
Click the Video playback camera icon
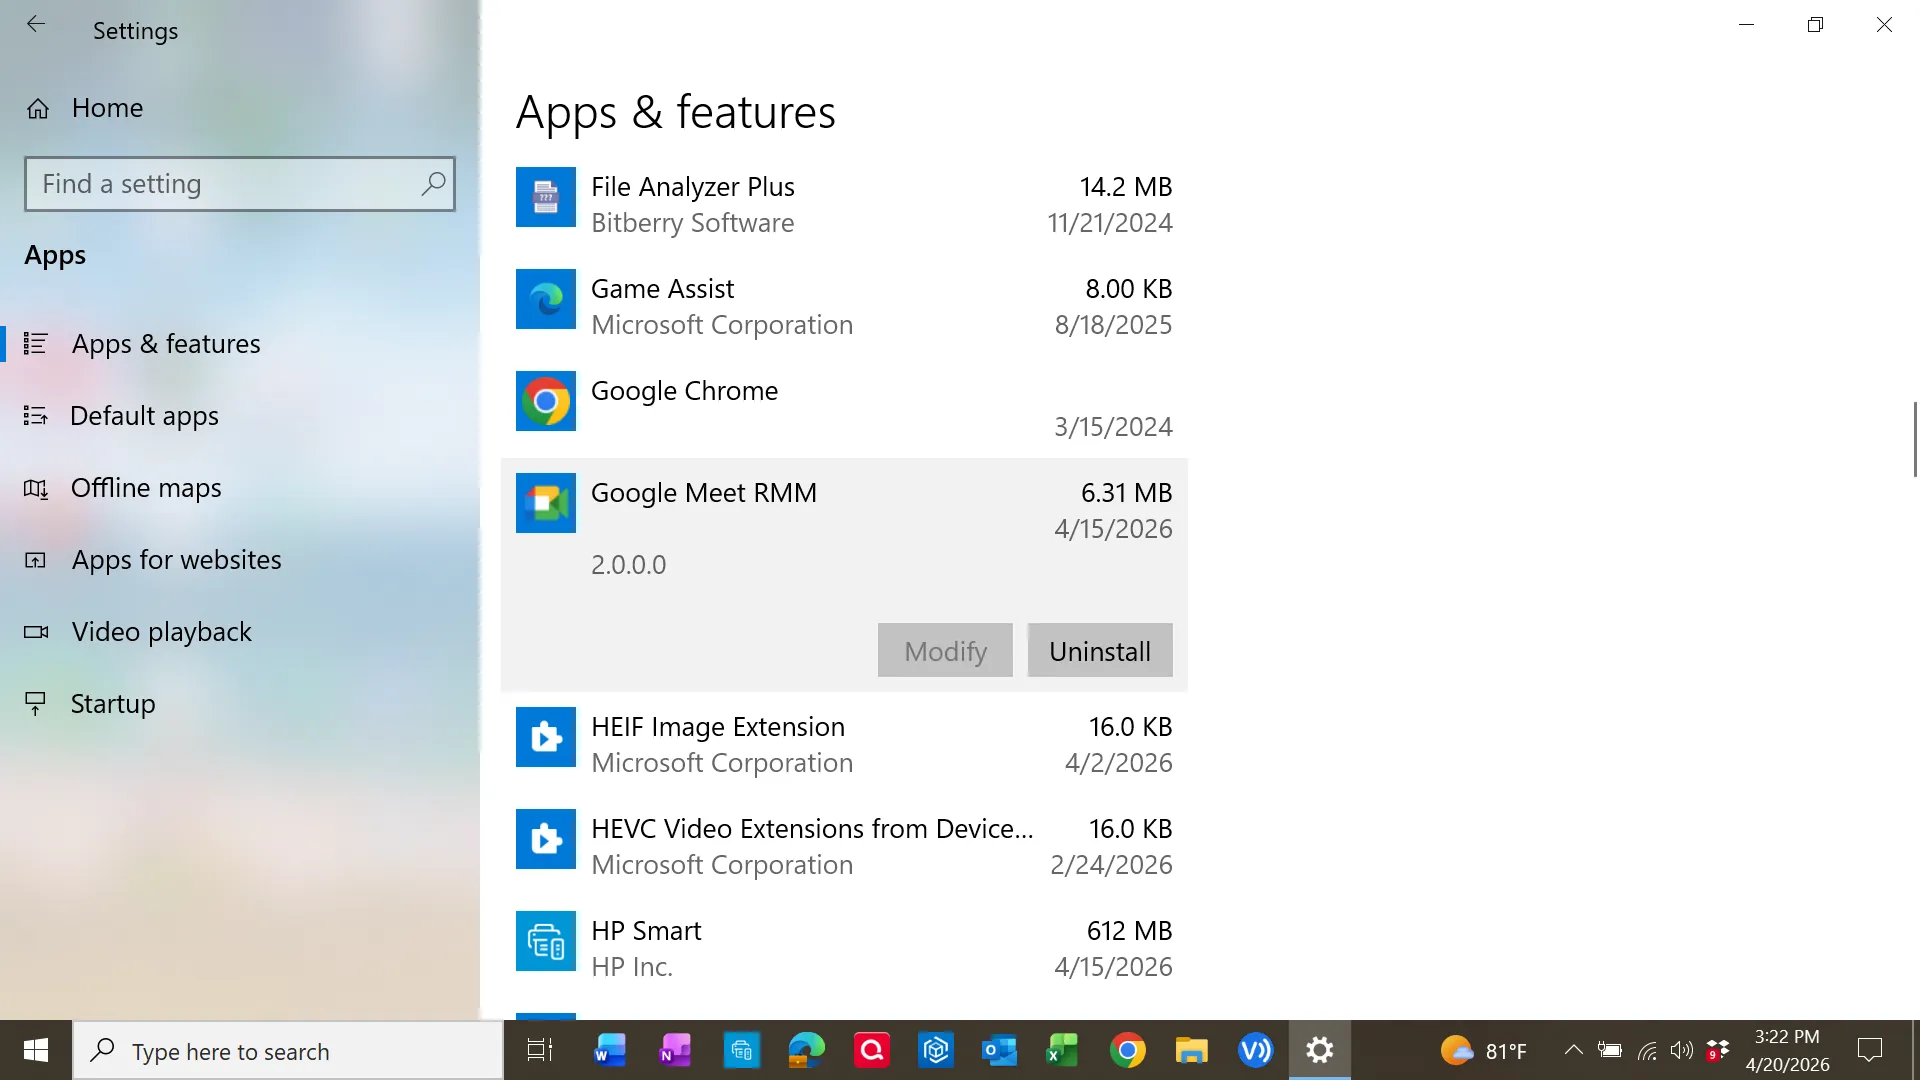point(36,632)
